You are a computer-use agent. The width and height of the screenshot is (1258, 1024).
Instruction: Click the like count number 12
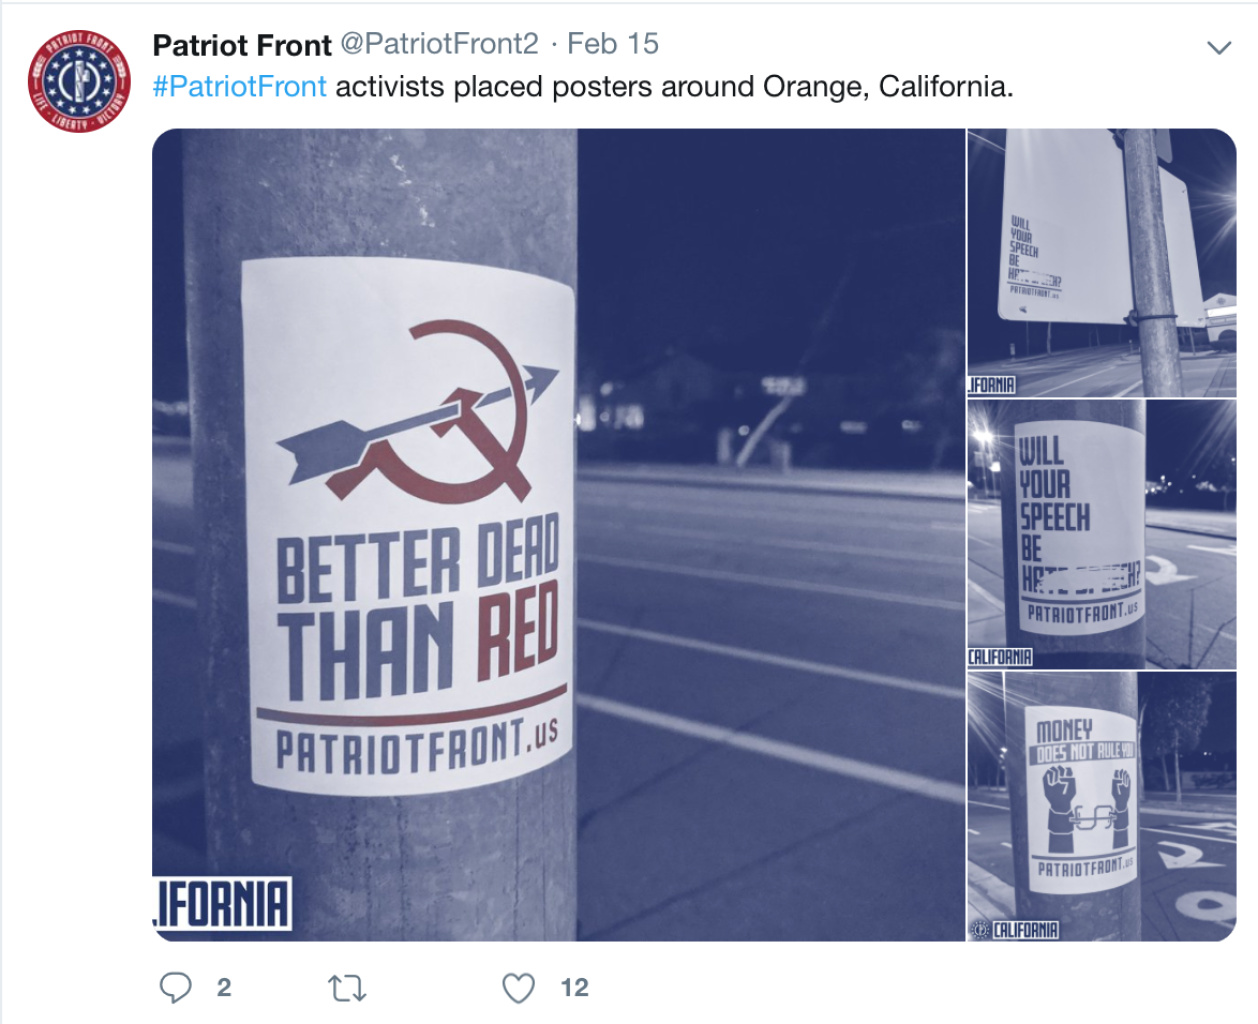click(x=574, y=988)
